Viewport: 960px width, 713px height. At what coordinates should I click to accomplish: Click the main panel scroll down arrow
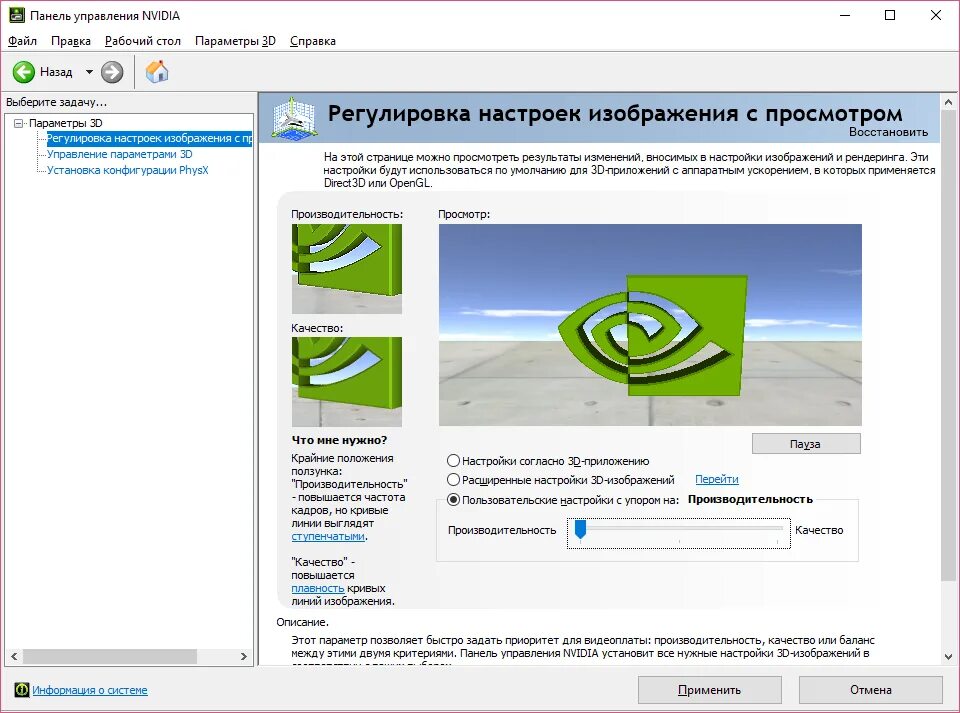point(948,657)
